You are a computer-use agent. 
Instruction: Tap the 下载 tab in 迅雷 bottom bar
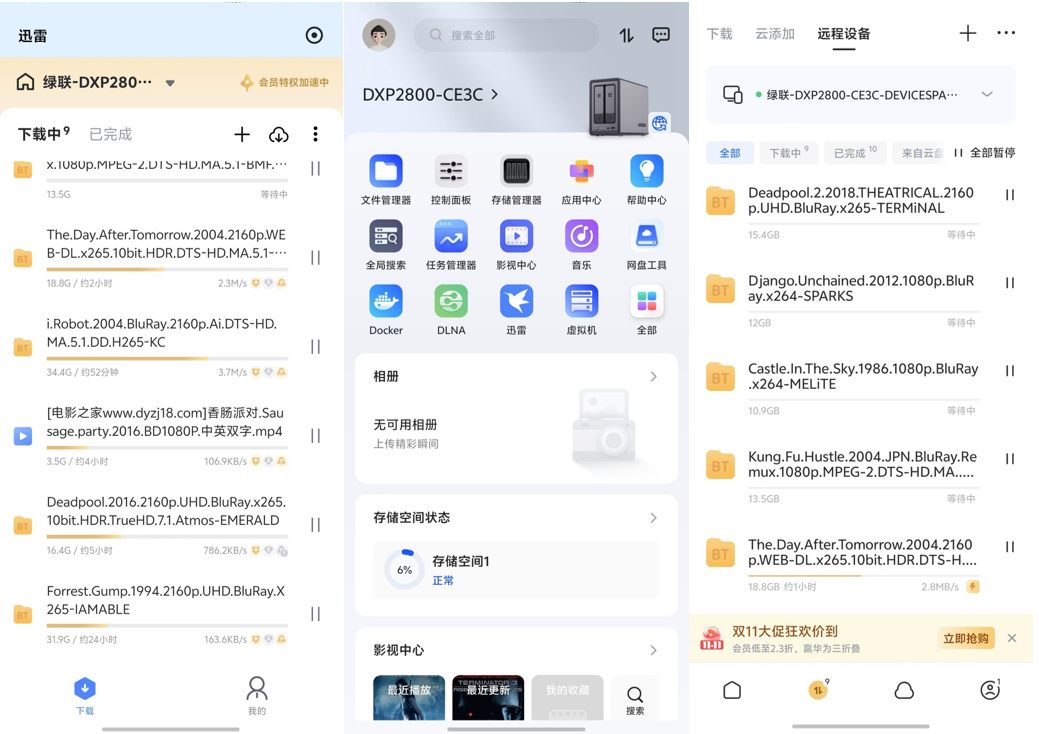point(85,696)
